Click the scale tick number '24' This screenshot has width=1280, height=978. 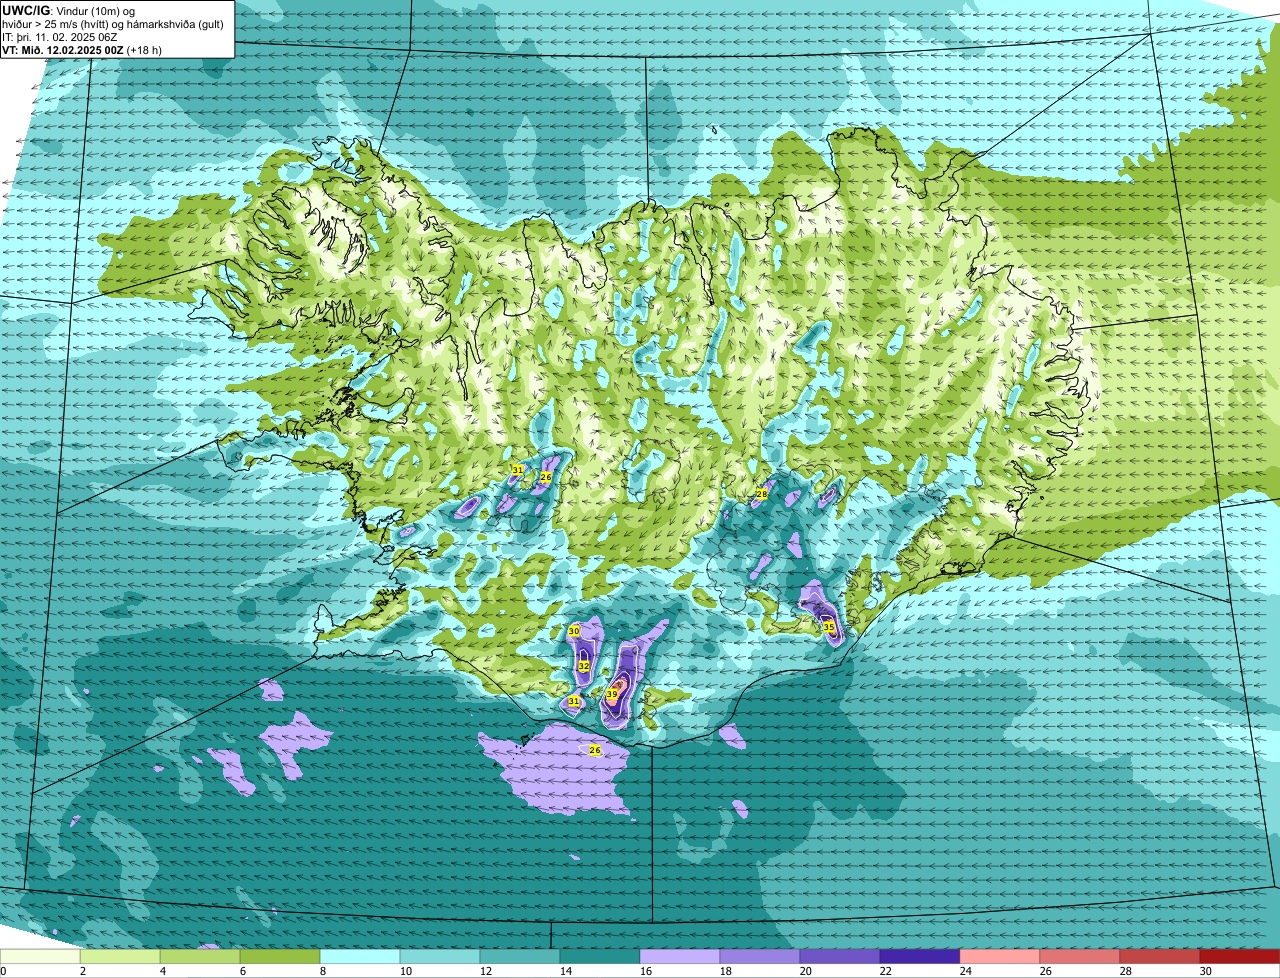(966, 971)
